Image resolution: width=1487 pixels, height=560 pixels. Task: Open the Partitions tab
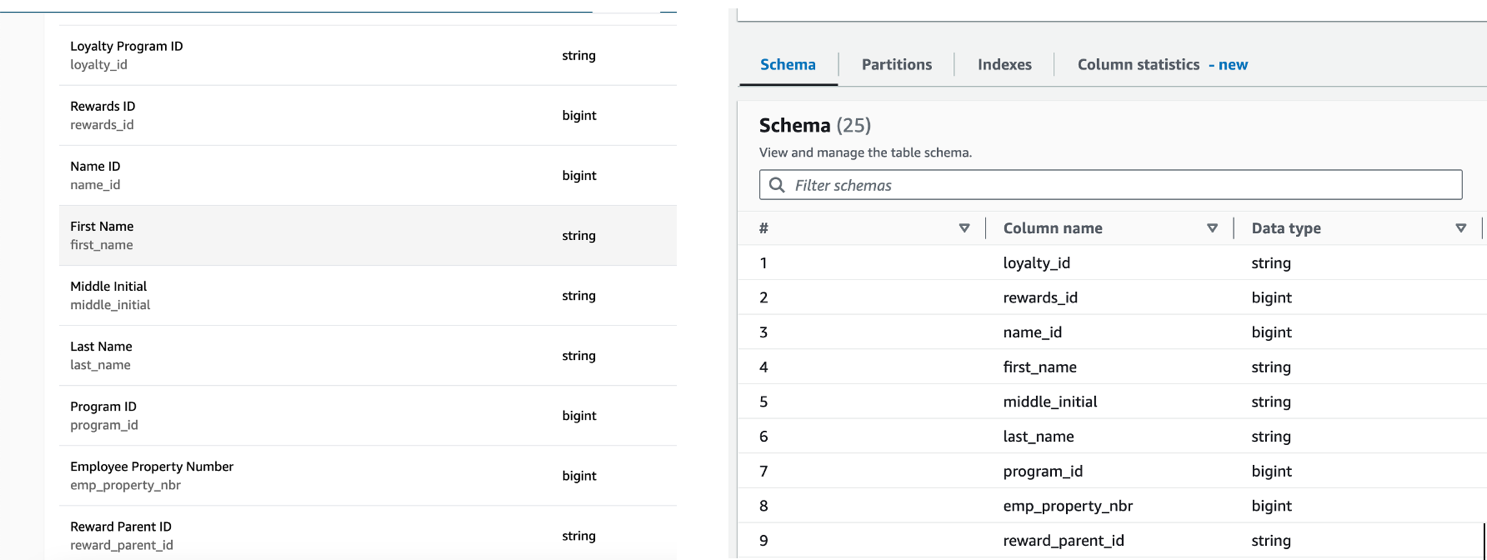click(897, 65)
